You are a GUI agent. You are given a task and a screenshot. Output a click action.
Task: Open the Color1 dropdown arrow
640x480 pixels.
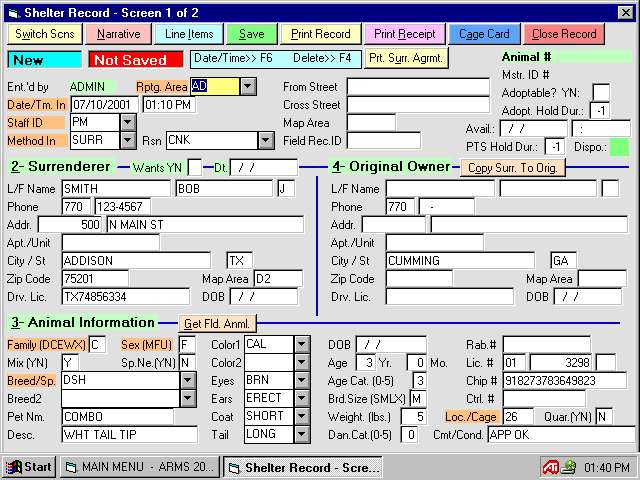click(x=302, y=344)
